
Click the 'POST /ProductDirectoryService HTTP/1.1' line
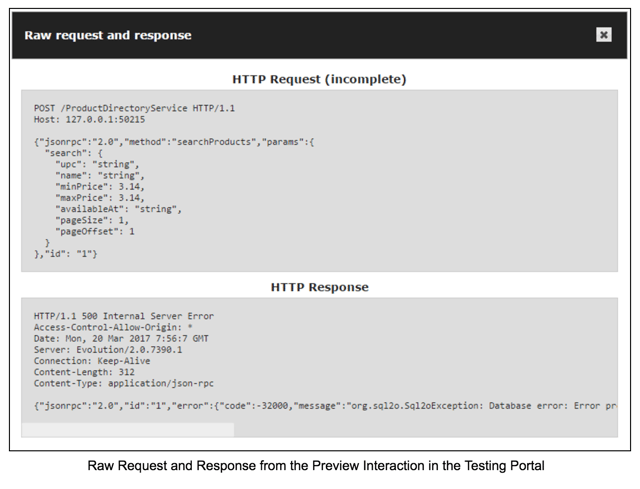click(x=134, y=108)
